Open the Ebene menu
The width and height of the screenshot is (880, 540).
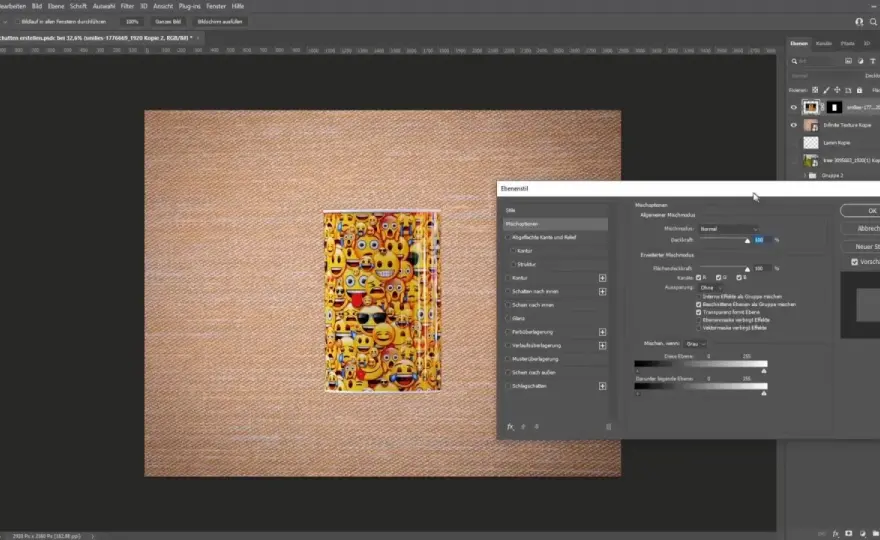pyautogui.click(x=56, y=6)
